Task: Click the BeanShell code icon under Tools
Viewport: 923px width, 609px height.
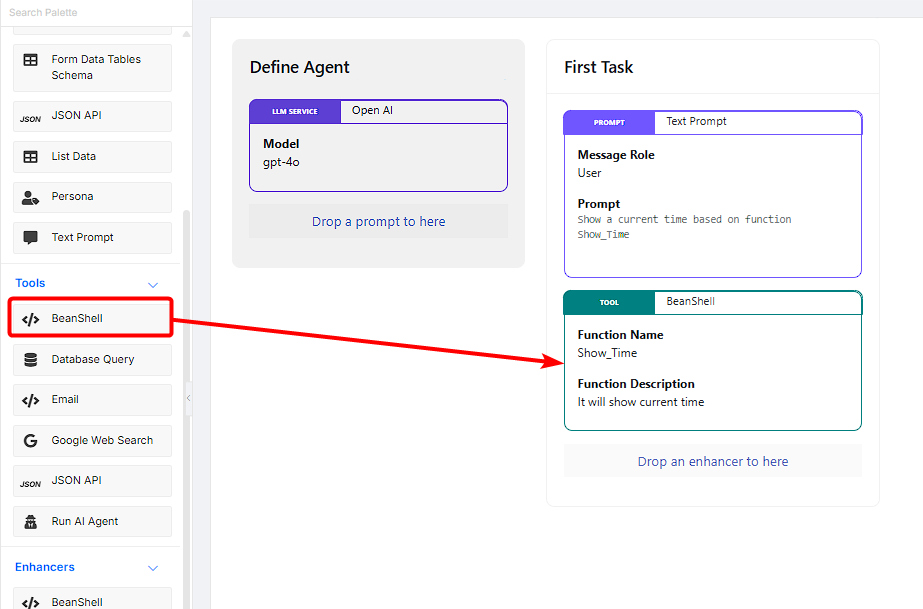Action: click(x=31, y=320)
